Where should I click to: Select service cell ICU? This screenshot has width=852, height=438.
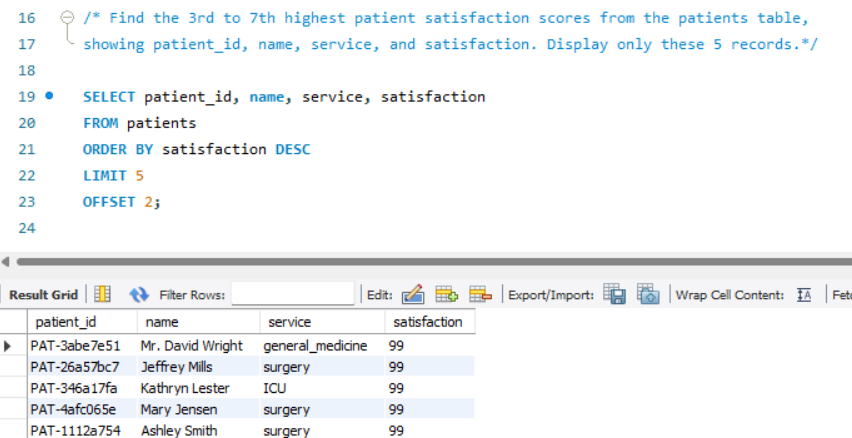(322, 388)
